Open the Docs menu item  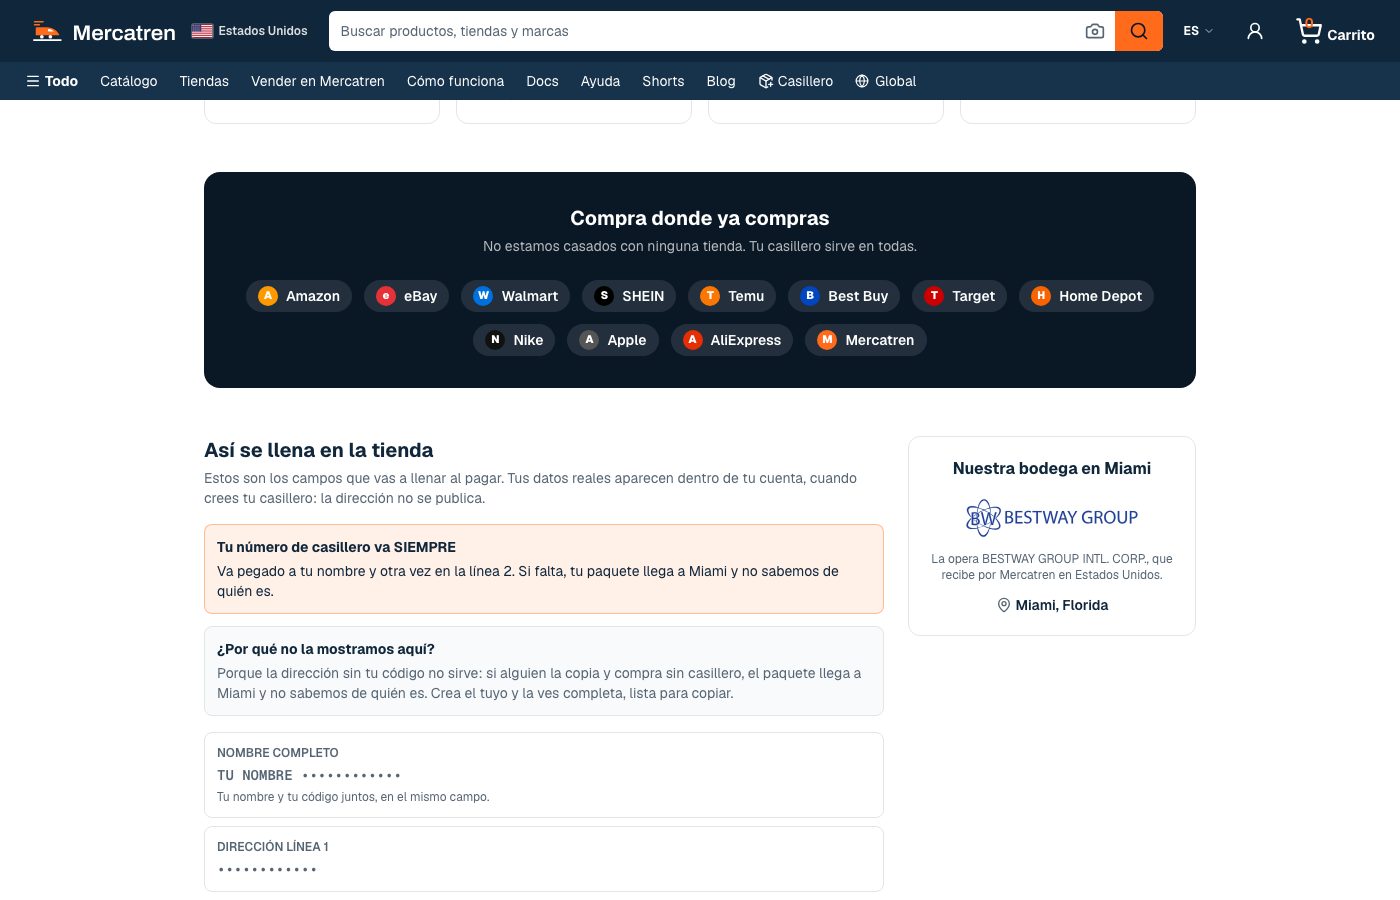click(x=542, y=81)
